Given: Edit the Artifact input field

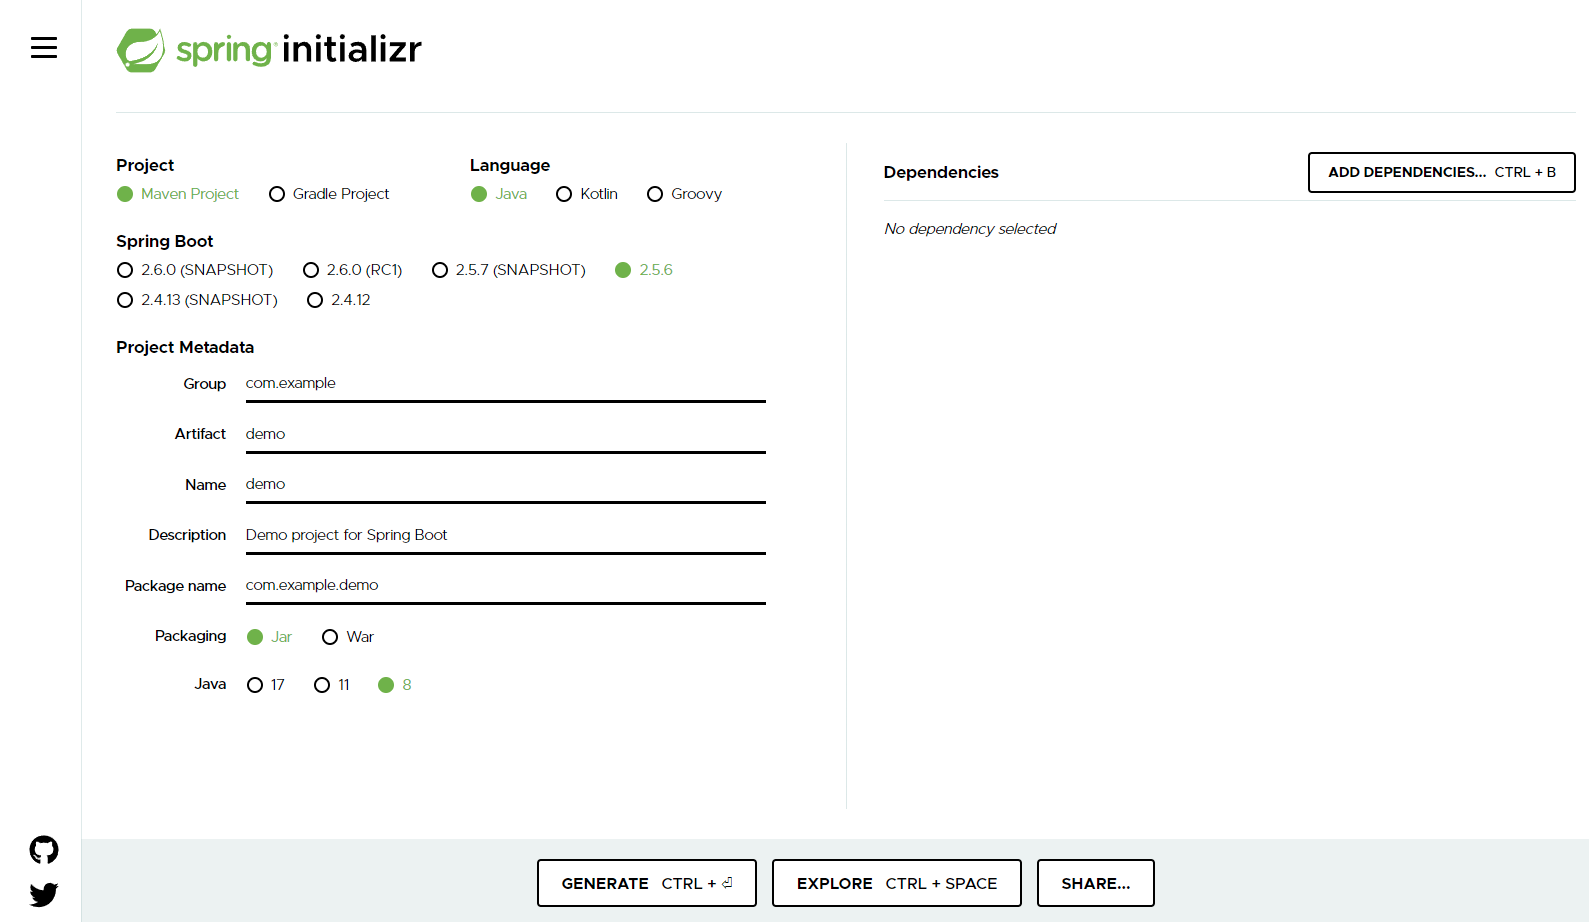Looking at the screenshot, I should [x=506, y=435].
